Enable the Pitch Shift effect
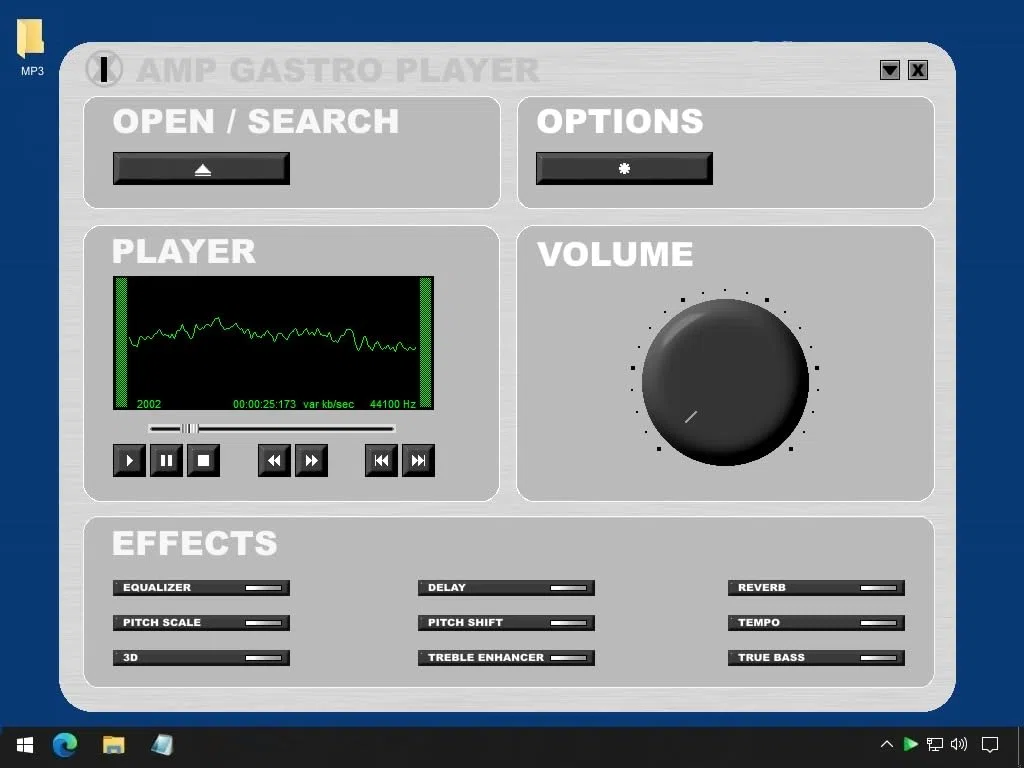Image resolution: width=1024 pixels, height=768 pixels. pyautogui.click(x=506, y=622)
